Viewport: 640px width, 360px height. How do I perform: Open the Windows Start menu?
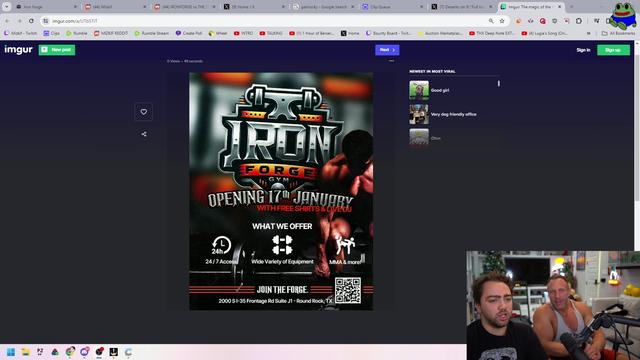coord(11,352)
